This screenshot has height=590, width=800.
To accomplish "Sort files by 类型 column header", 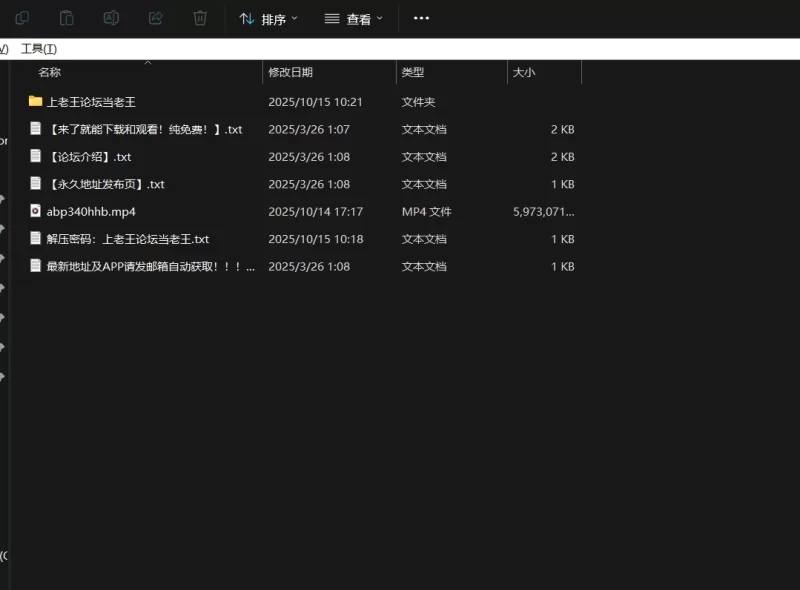I will 413,73.
